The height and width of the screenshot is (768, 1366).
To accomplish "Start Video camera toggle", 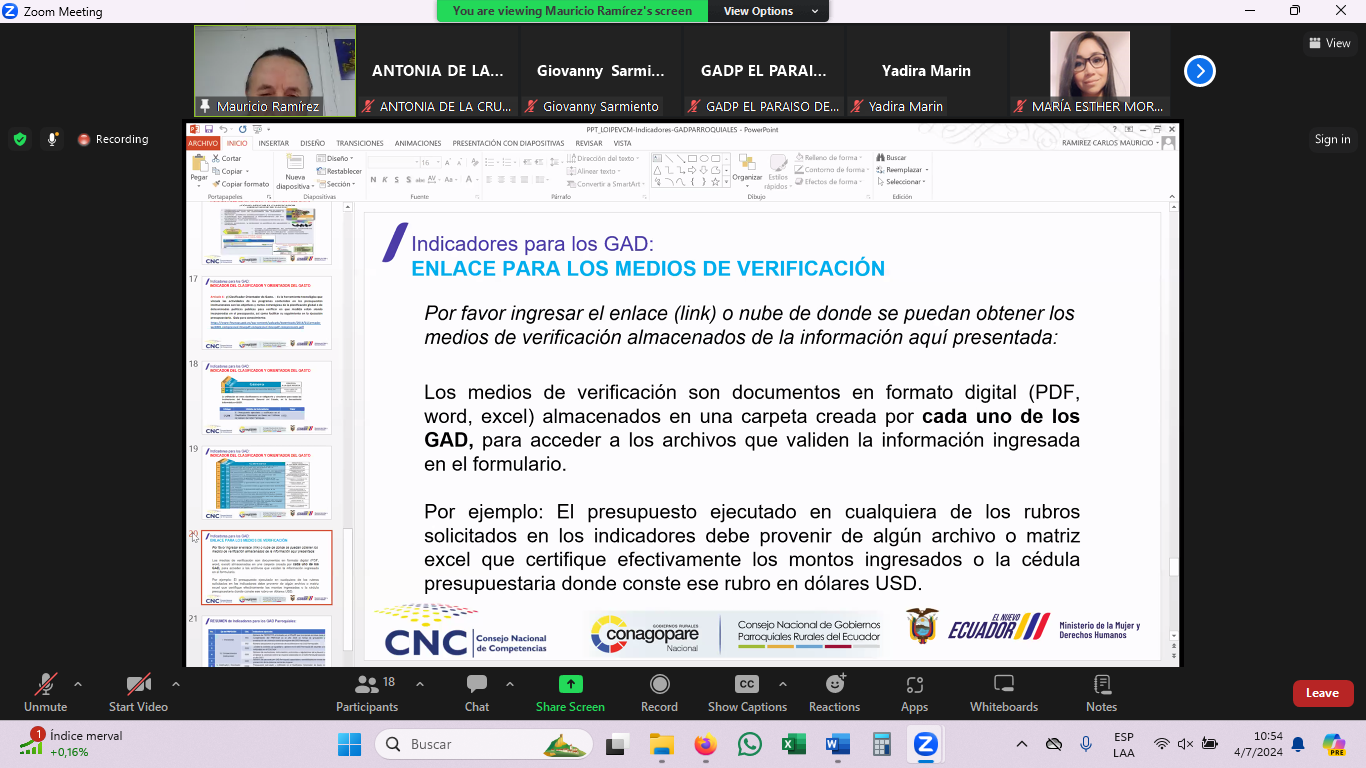I will [x=137, y=692].
